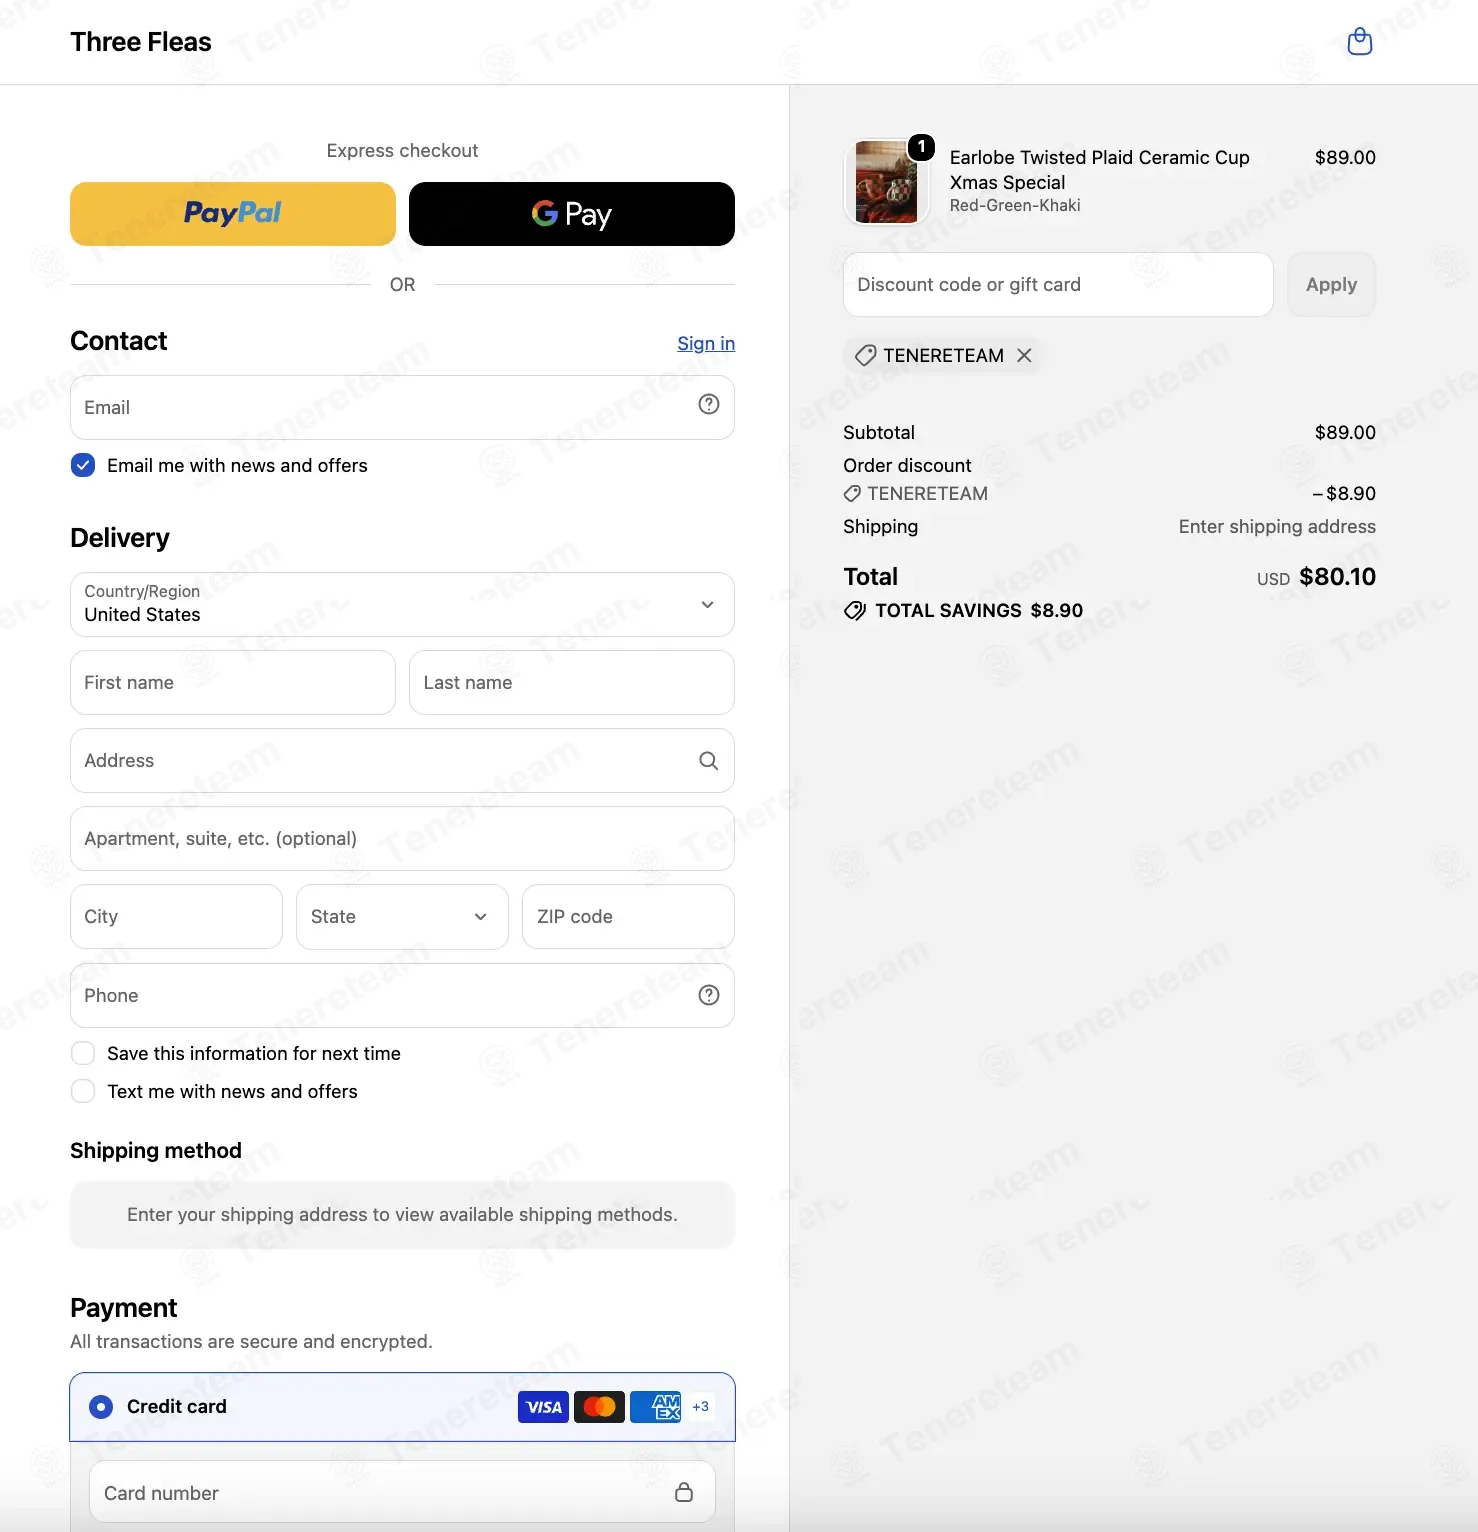Click the Address input field

click(402, 760)
